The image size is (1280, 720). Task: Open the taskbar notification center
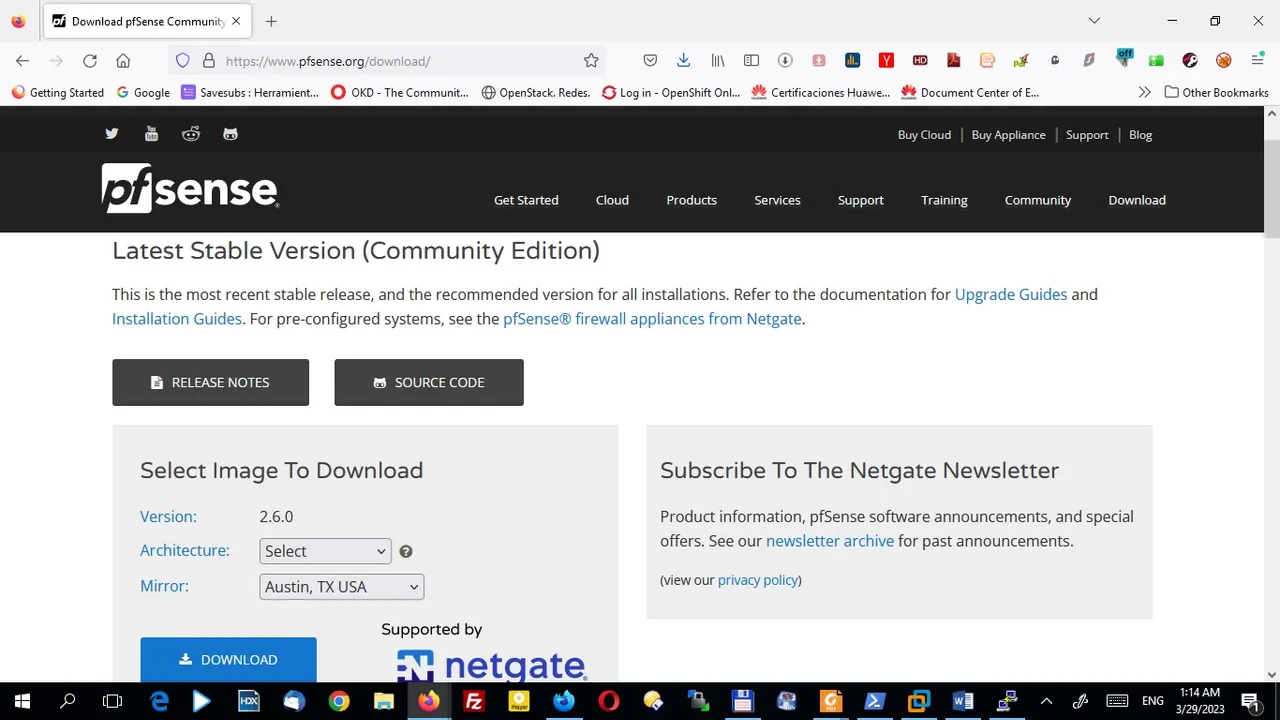pos(1249,701)
